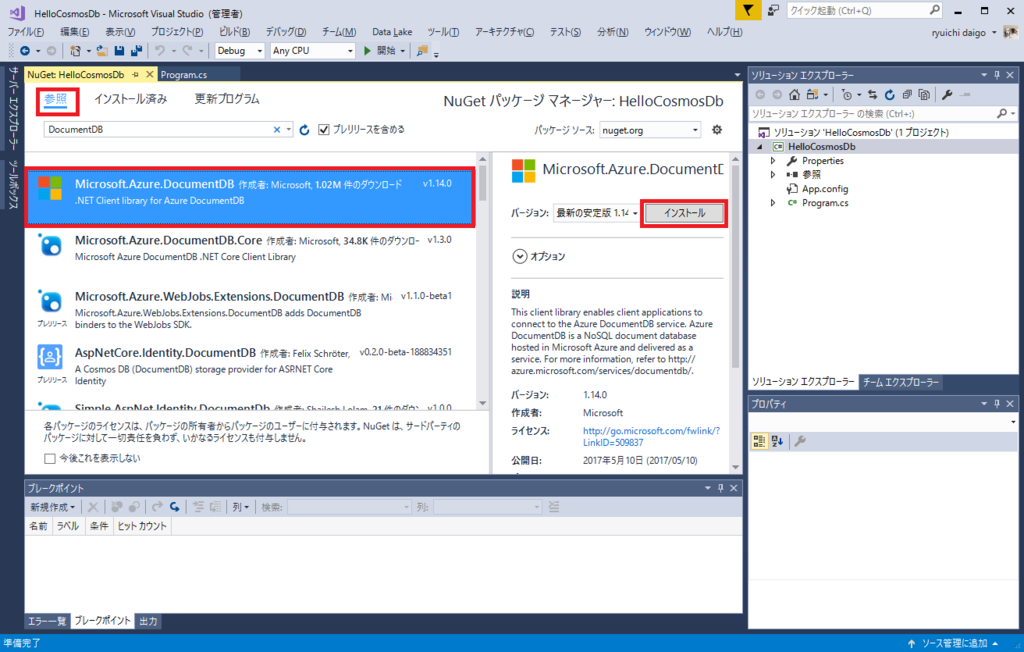Open Breakpoints Columns dropdown

point(240,507)
